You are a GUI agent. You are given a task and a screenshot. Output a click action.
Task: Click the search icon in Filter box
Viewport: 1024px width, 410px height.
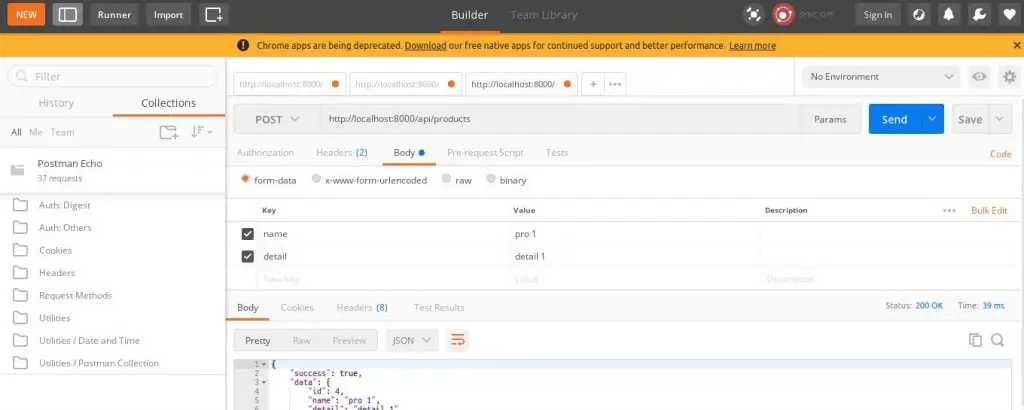pyautogui.click(x=22, y=76)
